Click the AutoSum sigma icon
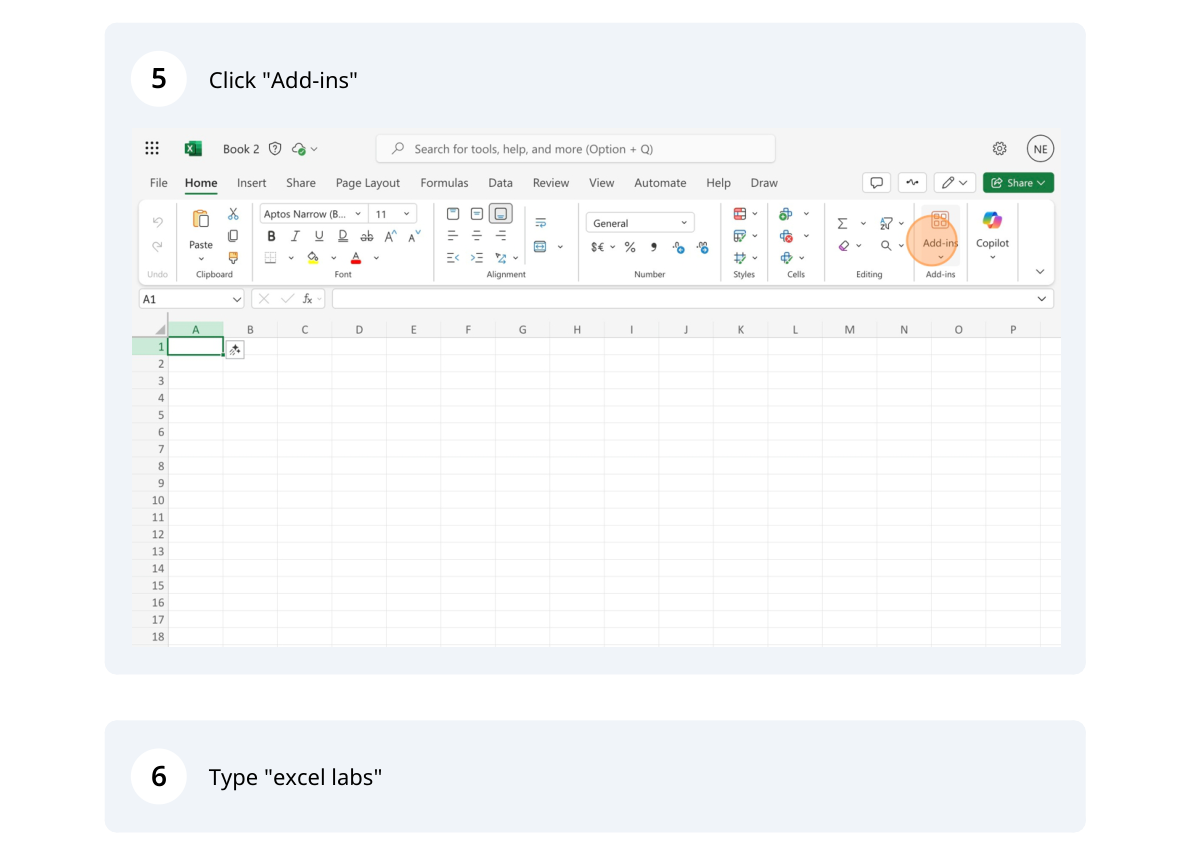 click(x=842, y=223)
